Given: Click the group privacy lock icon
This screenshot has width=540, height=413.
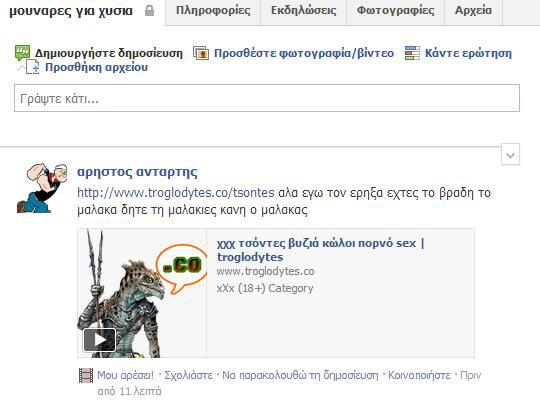Looking at the screenshot, I should pos(149,11).
